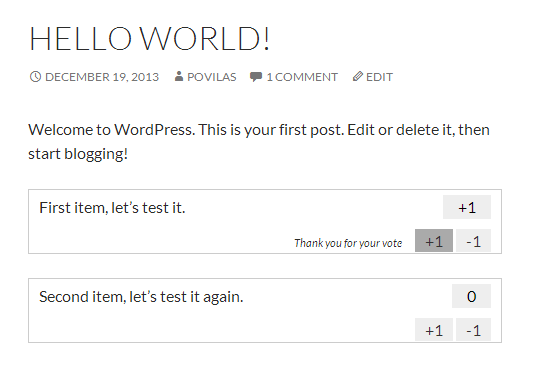Select the 'Second item, let's test it again.' text
535x375 pixels.
(x=141, y=297)
